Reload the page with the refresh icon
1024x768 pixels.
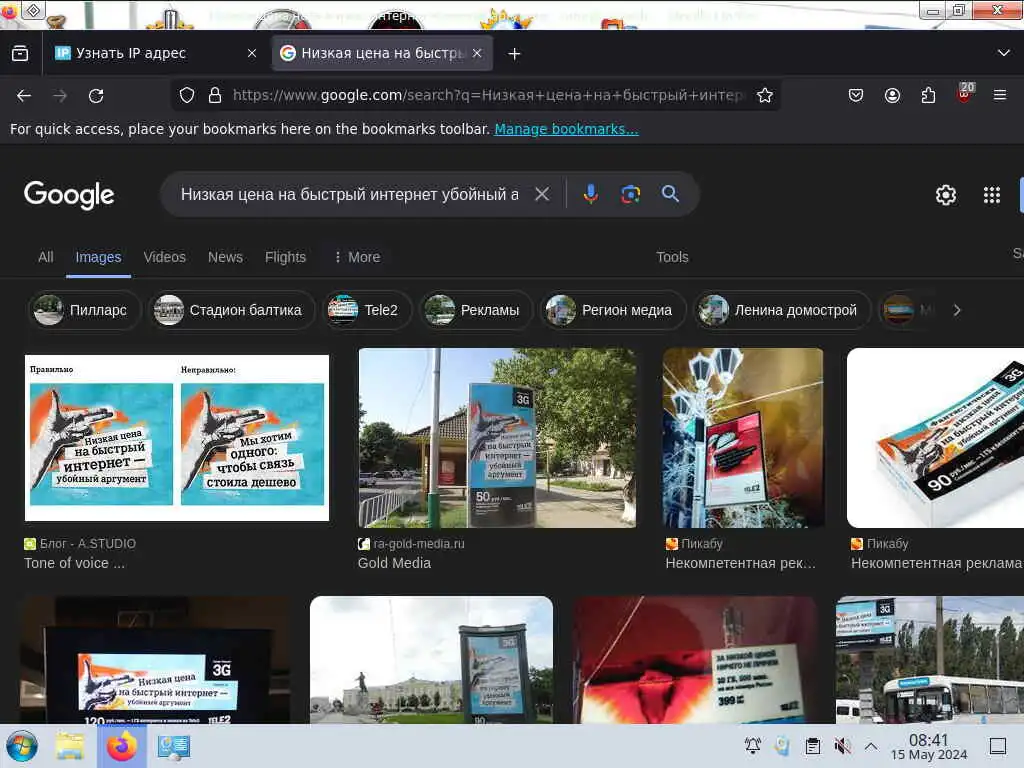[96, 96]
